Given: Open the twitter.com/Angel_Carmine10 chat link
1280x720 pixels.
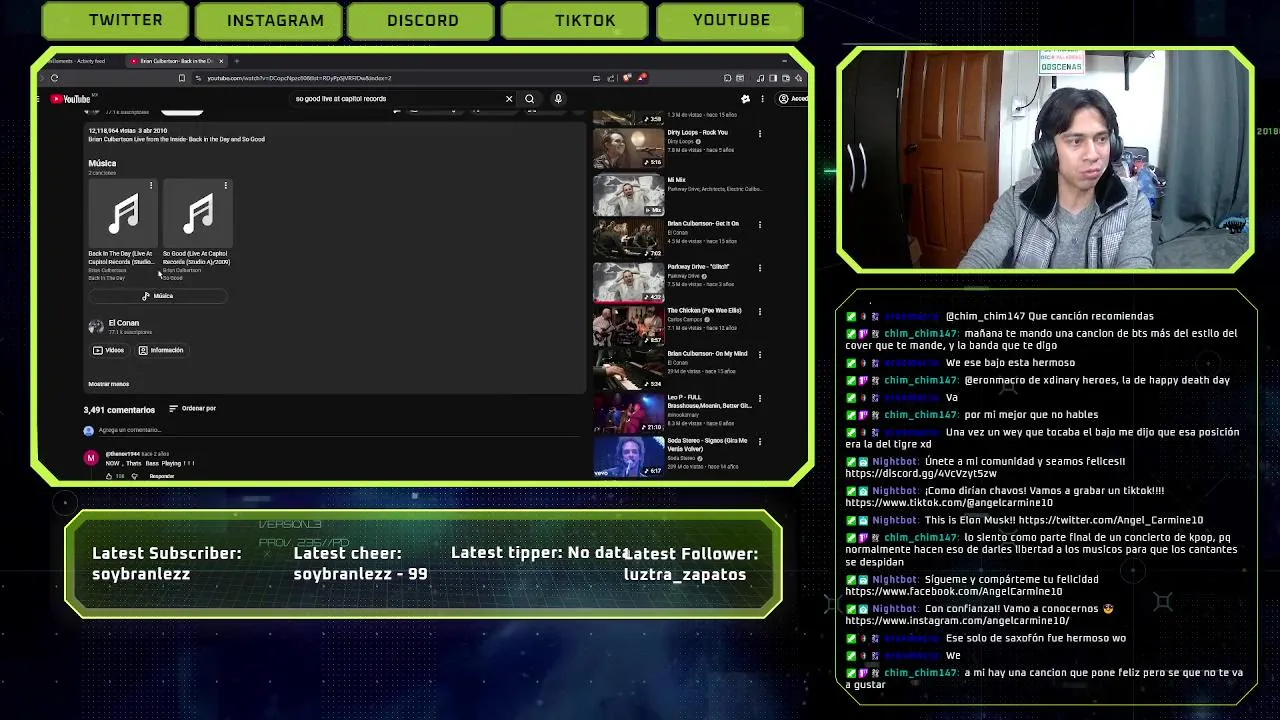Looking at the screenshot, I should (x=1111, y=520).
